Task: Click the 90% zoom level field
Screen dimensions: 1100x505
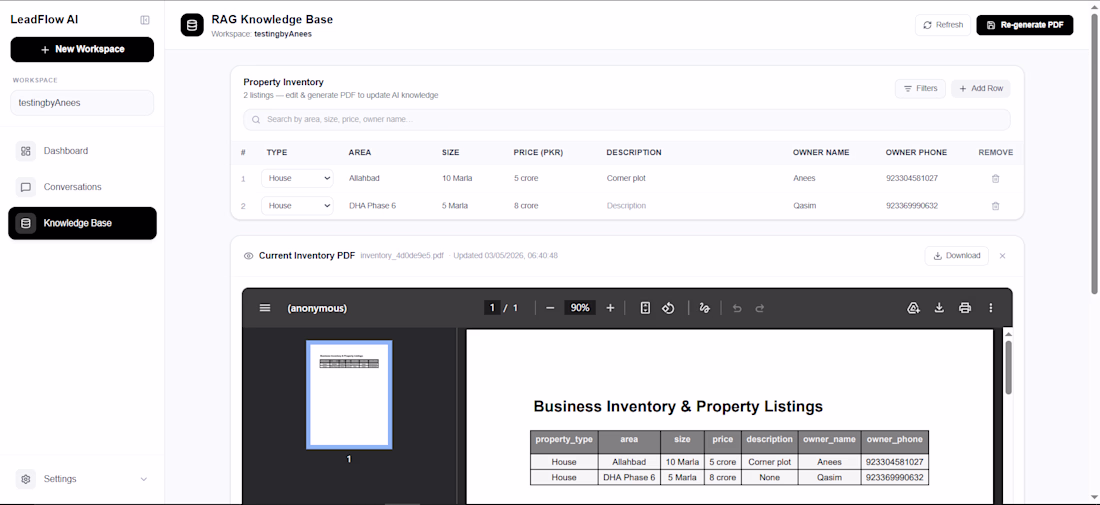Action: pos(580,308)
